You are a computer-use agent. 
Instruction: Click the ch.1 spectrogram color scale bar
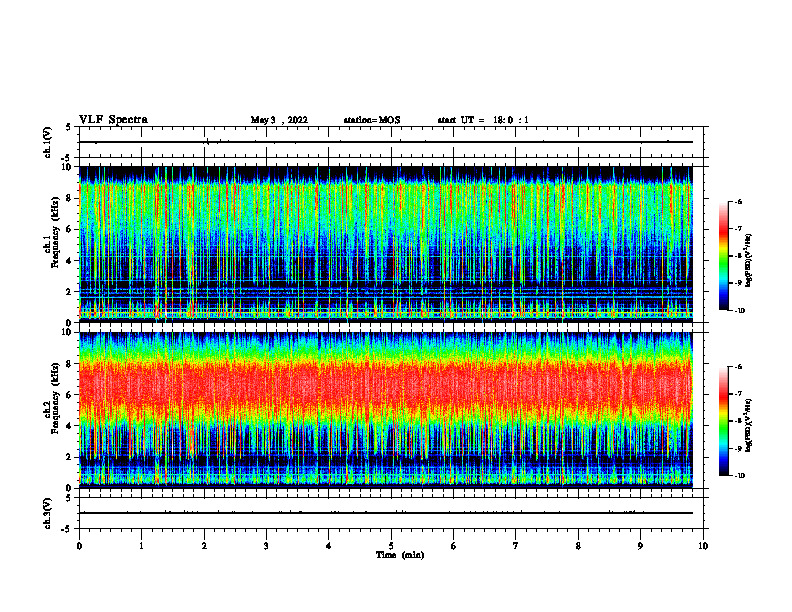723,256
